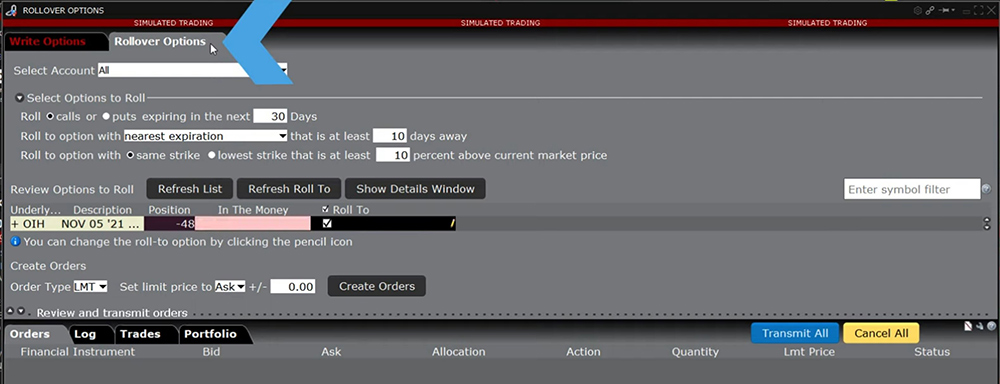Click help icon beside symbol filter box

tap(987, 189)
